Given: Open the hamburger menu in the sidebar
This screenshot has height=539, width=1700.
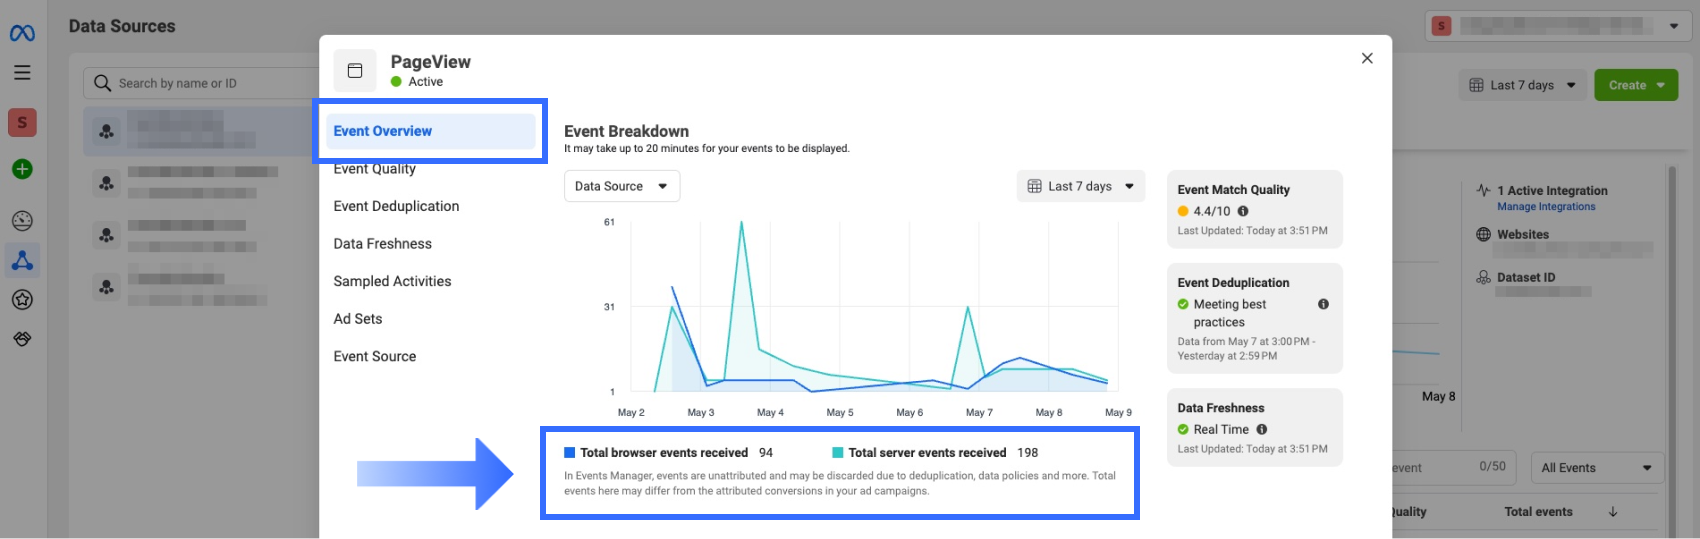Looking at the screenshot, I should (22, 72).
